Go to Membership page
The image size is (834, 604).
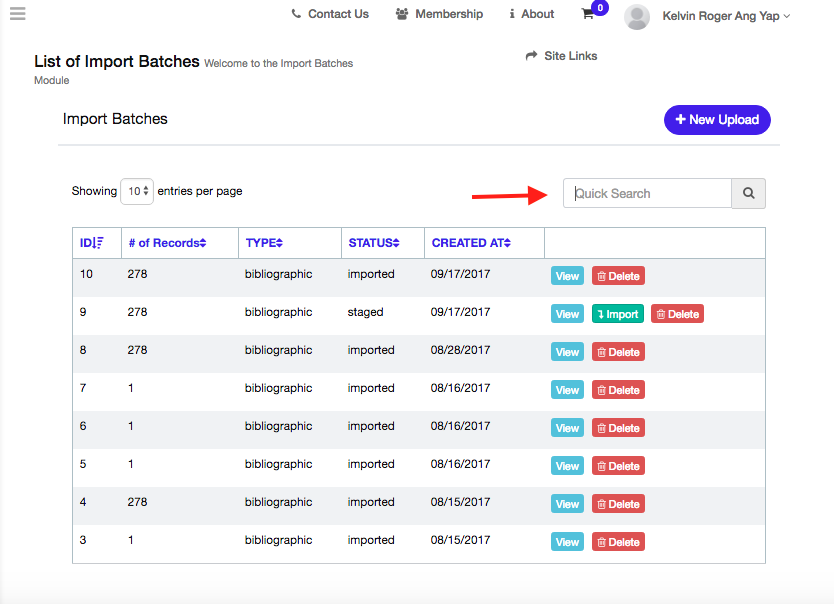coord(439,14)
